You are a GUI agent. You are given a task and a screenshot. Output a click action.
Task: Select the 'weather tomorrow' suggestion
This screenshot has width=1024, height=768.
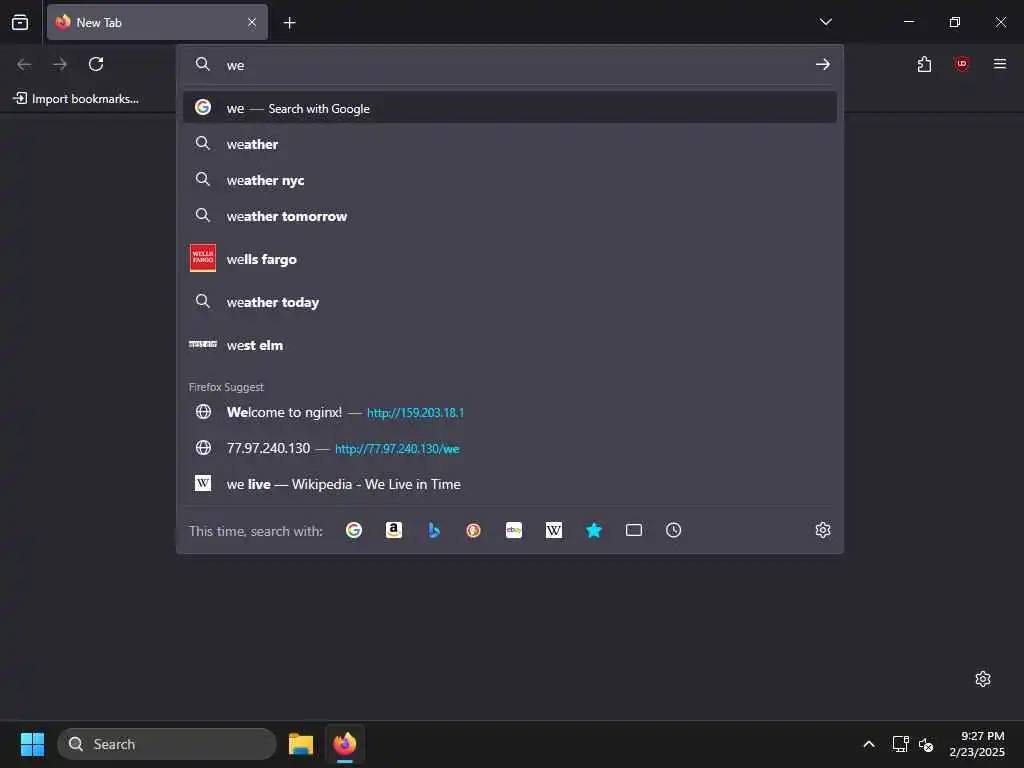click(509, 216)
